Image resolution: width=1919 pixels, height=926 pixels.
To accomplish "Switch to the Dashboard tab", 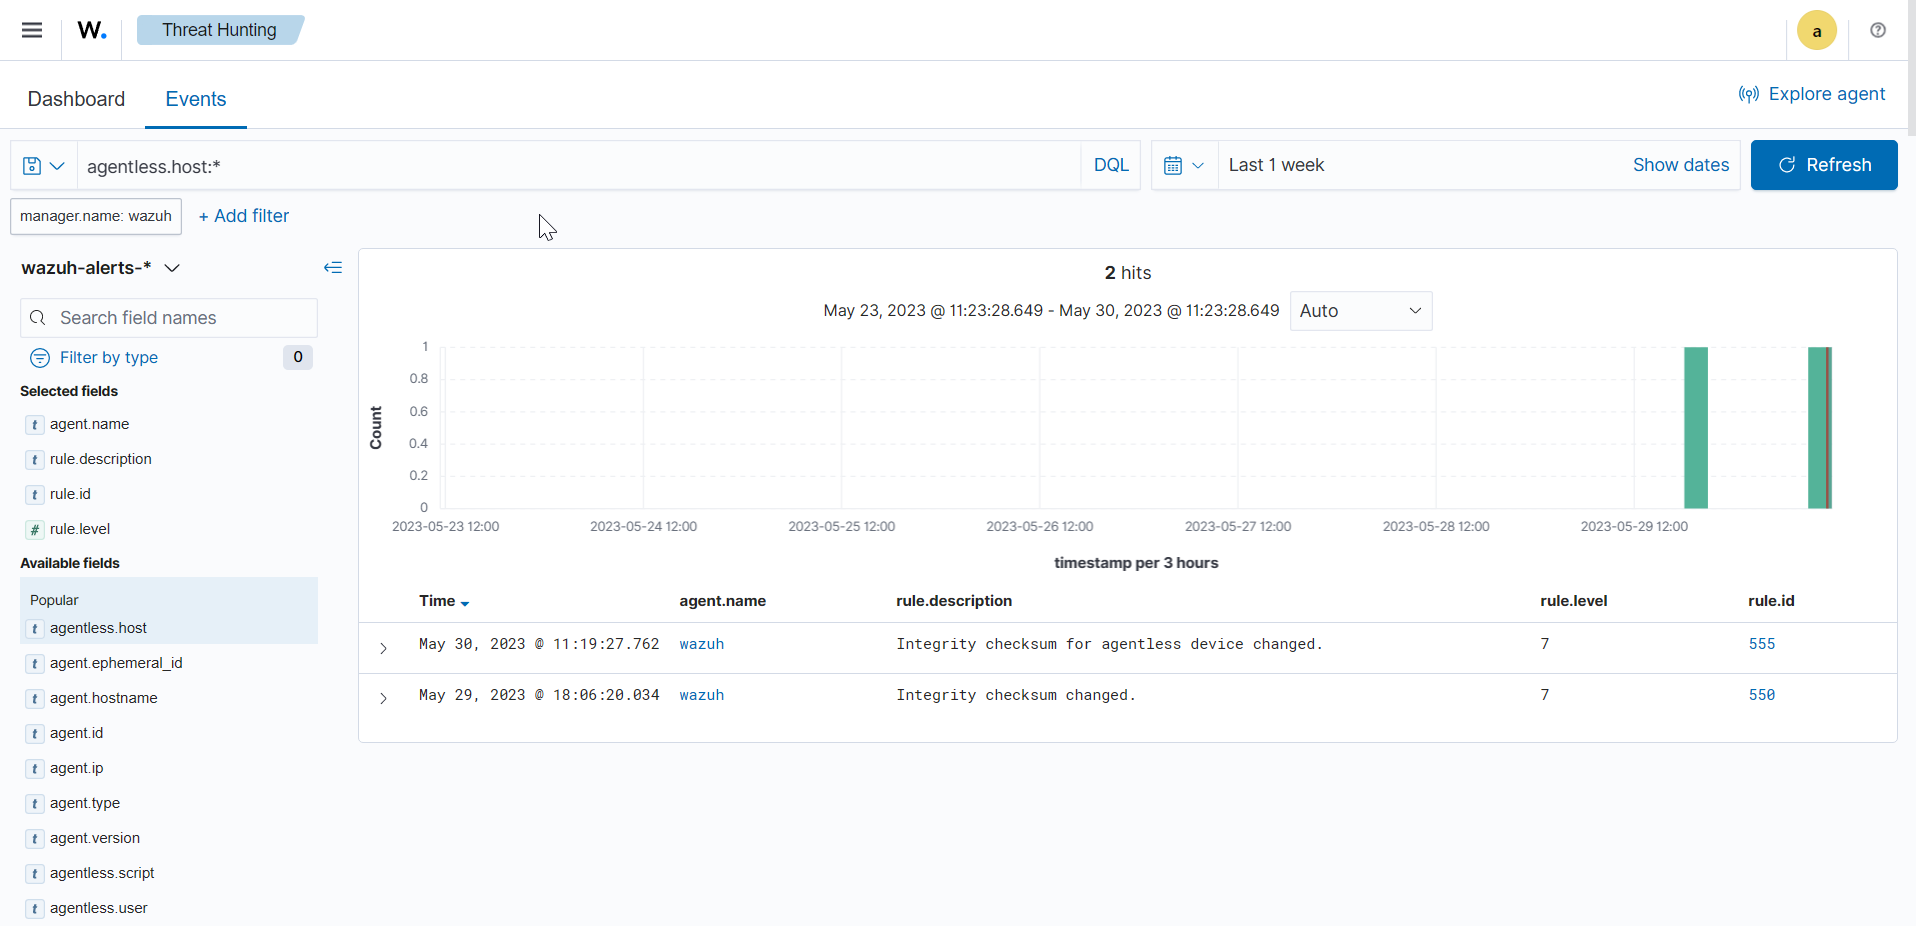I will click(x=76, y=99).
